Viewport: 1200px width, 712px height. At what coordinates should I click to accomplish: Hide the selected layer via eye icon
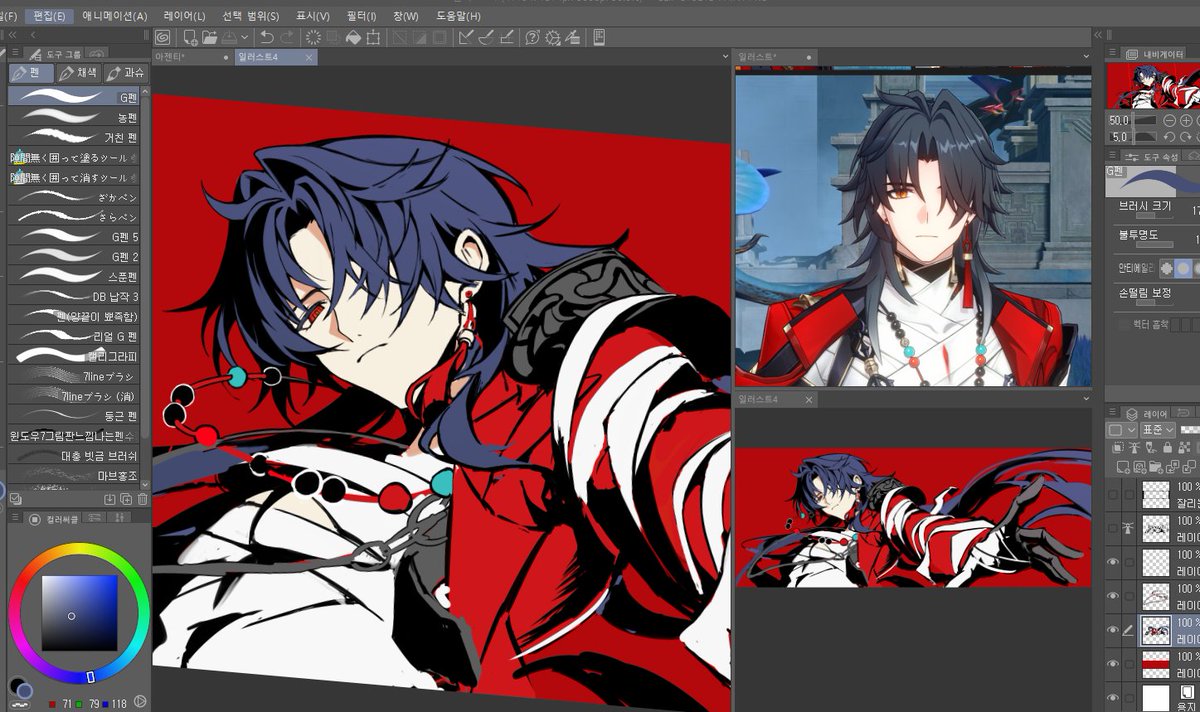pyautogui.click(x=1112, y=630)
